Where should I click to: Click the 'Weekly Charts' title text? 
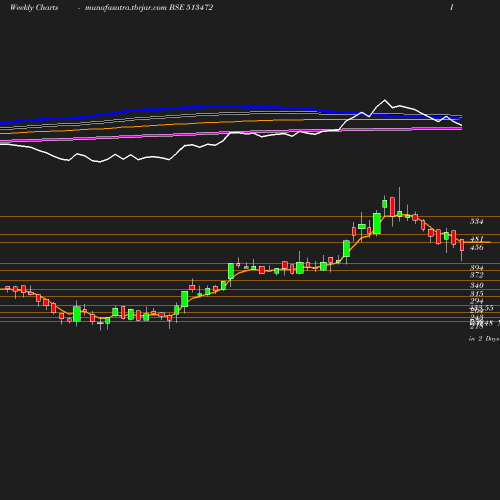(x=34, y=7)
